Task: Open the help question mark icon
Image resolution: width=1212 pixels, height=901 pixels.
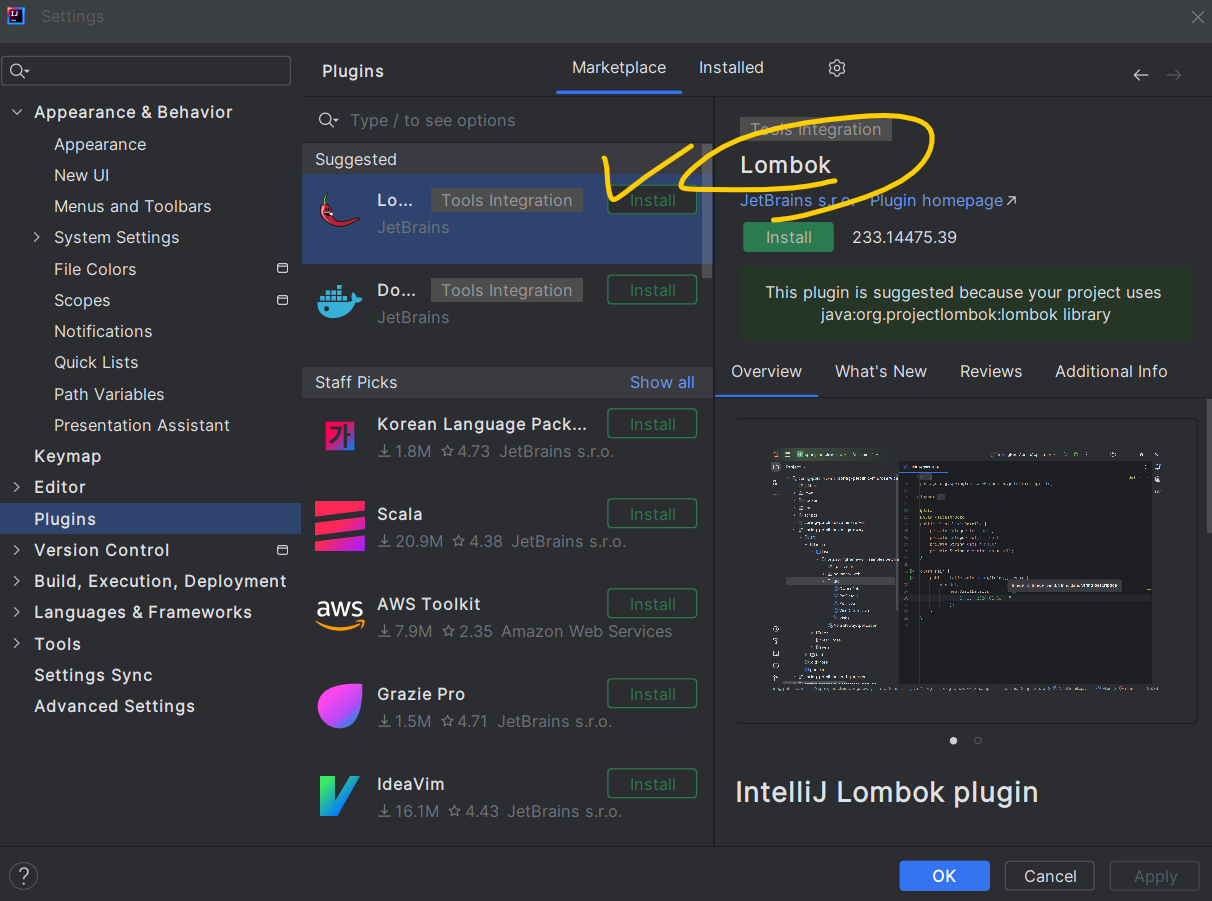Action: tap(23, 876)
